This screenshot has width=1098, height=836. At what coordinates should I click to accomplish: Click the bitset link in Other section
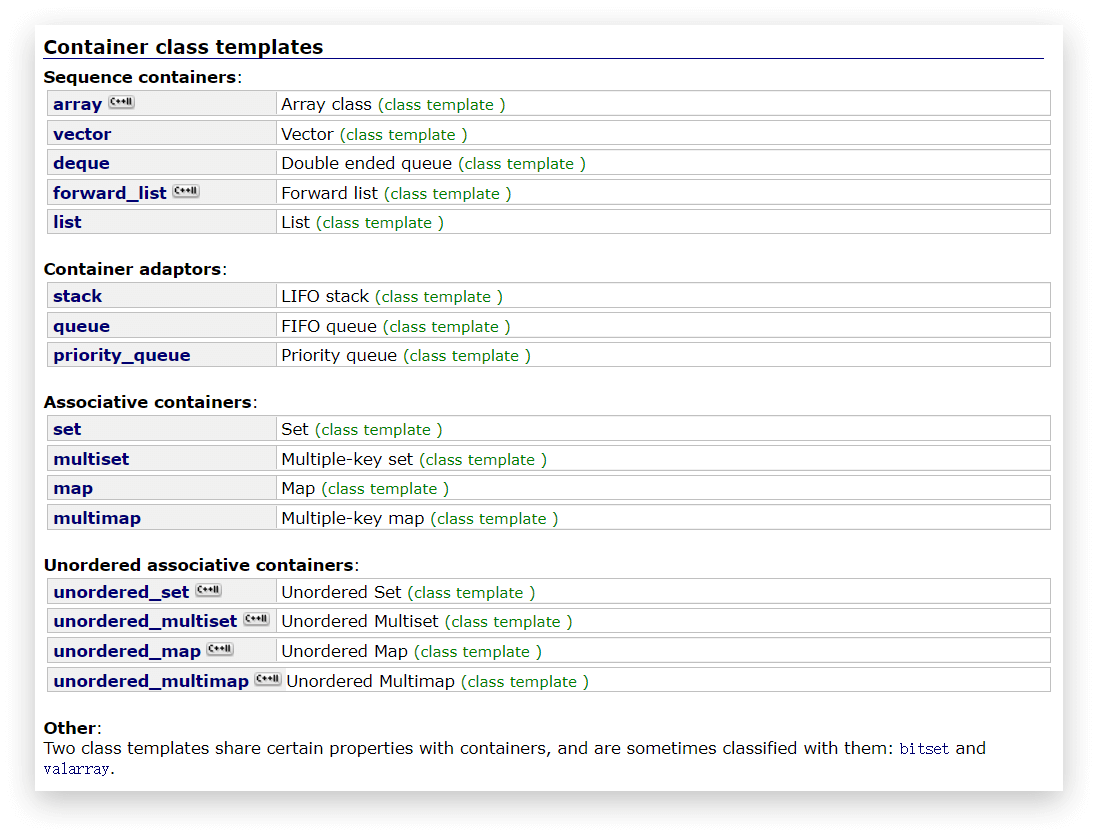pos(924,748)
